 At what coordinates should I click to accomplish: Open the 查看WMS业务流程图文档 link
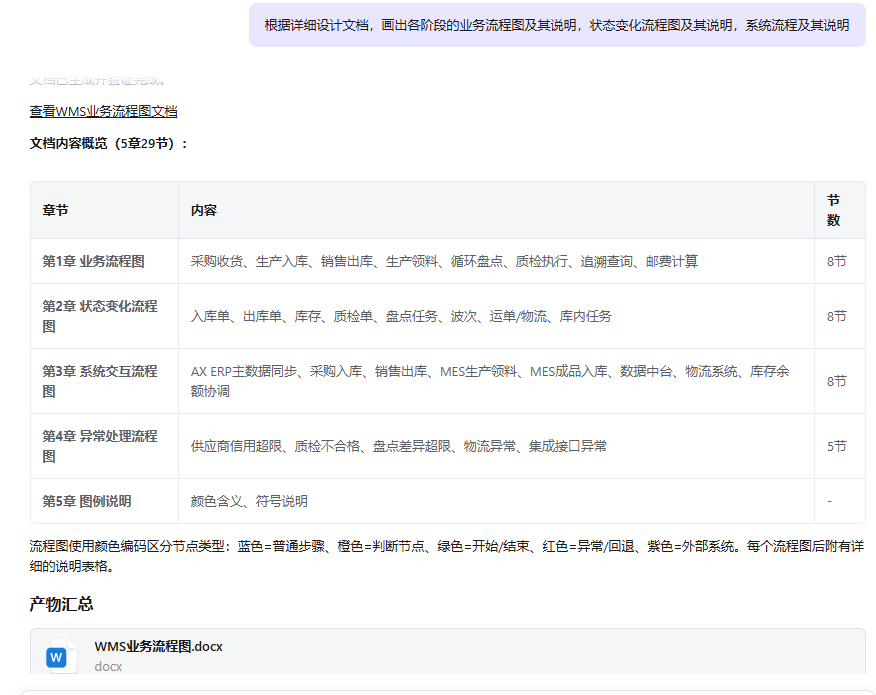click(x=103, y=111)
